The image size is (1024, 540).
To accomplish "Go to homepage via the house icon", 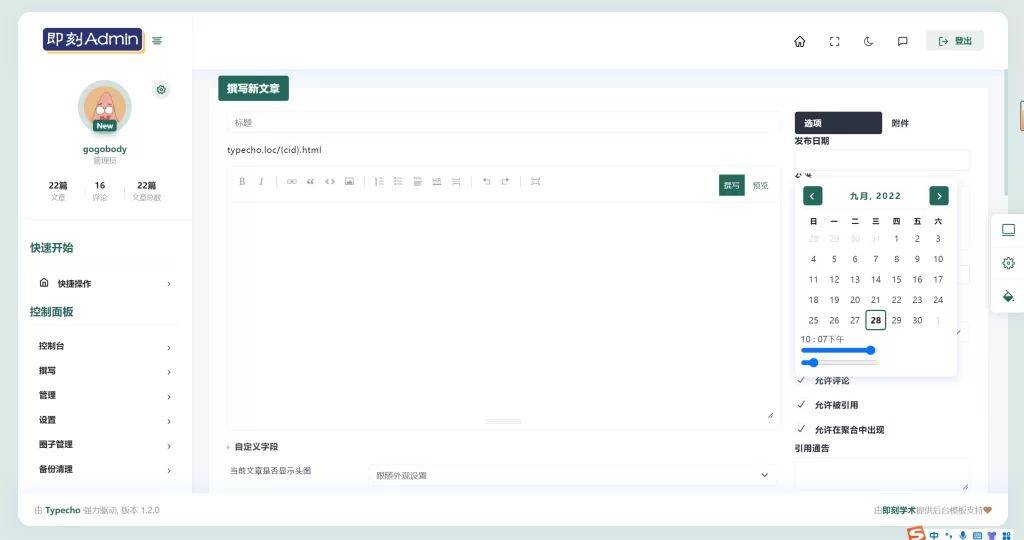I will (x=799, y=41).
